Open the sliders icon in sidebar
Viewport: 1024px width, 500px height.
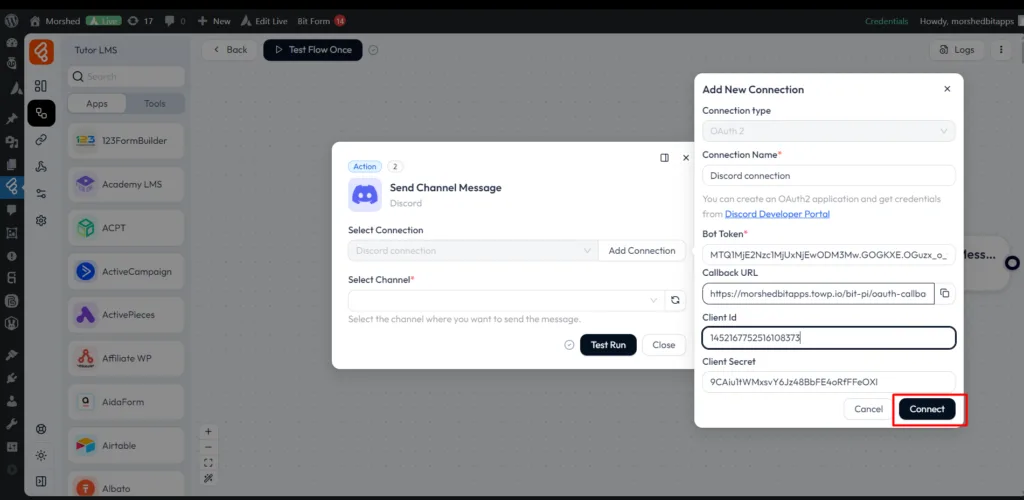[41, 193]
